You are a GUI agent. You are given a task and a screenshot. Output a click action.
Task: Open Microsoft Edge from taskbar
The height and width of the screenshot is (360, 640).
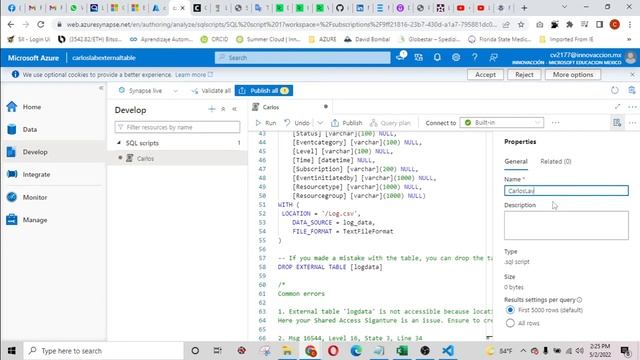tap(356, 351)
